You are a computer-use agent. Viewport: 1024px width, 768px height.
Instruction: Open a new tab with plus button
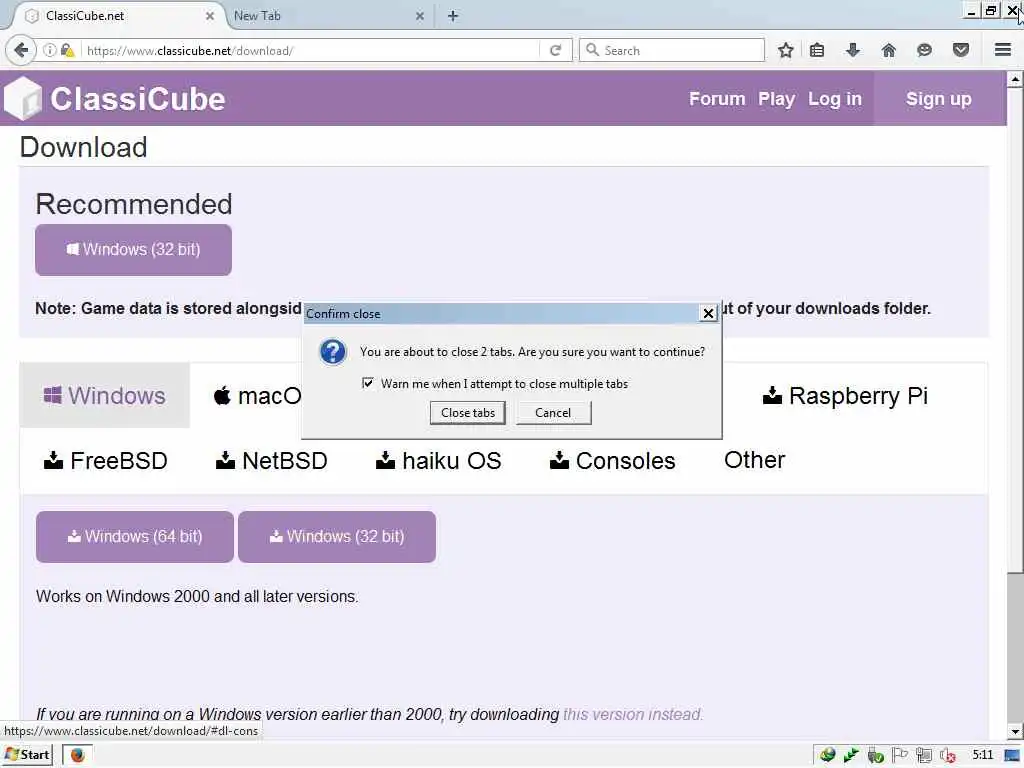pyautogui.click(x=453, y=16)
